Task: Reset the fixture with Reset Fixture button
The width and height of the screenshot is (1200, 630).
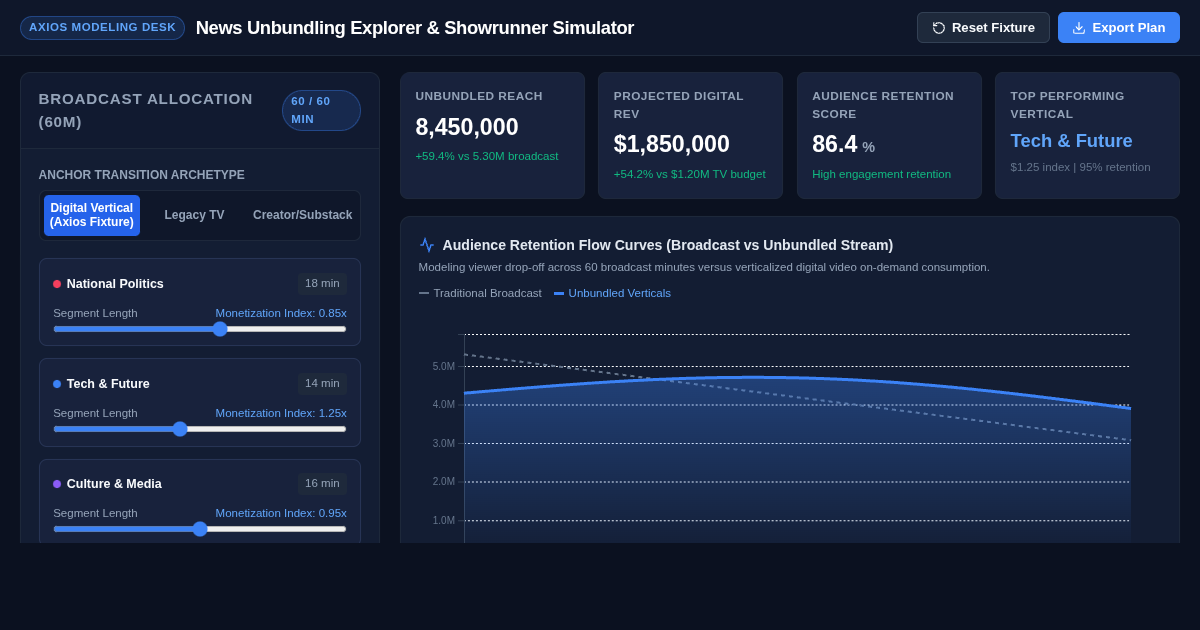Action: pyautogui.click(x=983, y=28)
